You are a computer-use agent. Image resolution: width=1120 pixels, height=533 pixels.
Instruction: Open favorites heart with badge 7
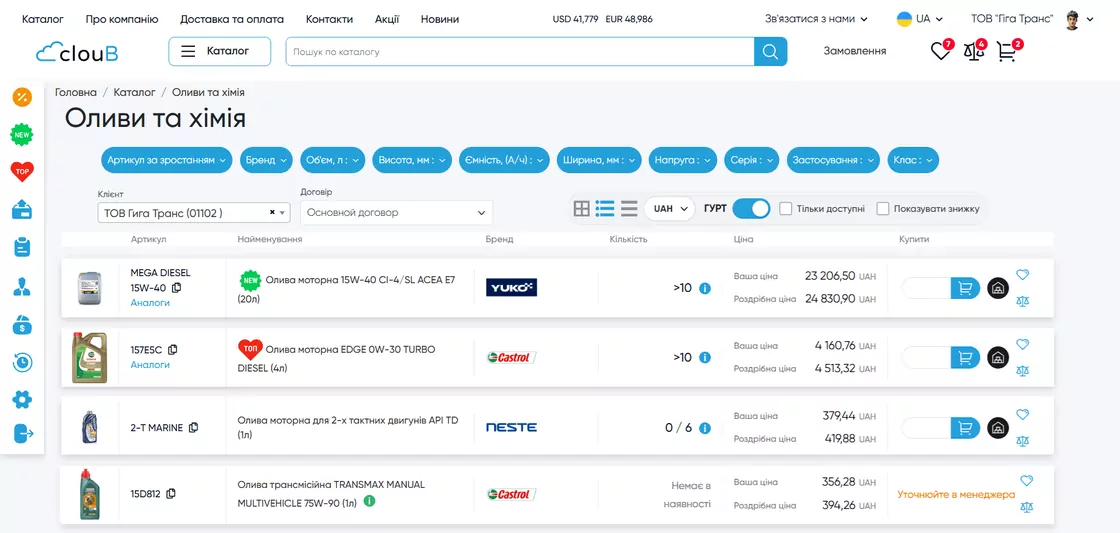pos(941,50)
